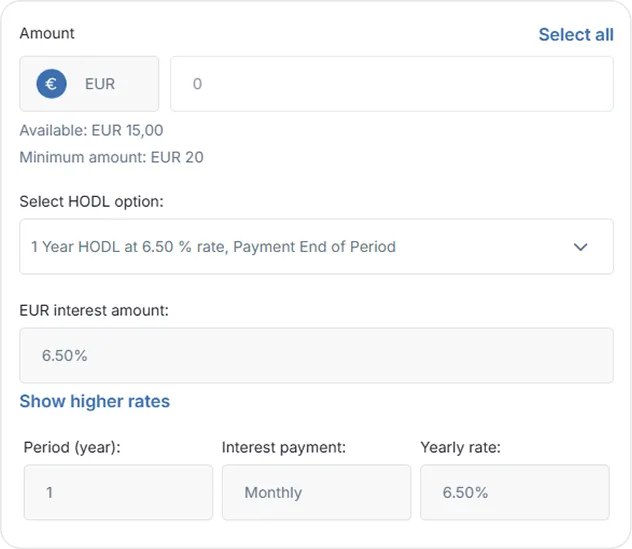Click the Euro currency icon
632x549 pixels.
click(51, 84)
